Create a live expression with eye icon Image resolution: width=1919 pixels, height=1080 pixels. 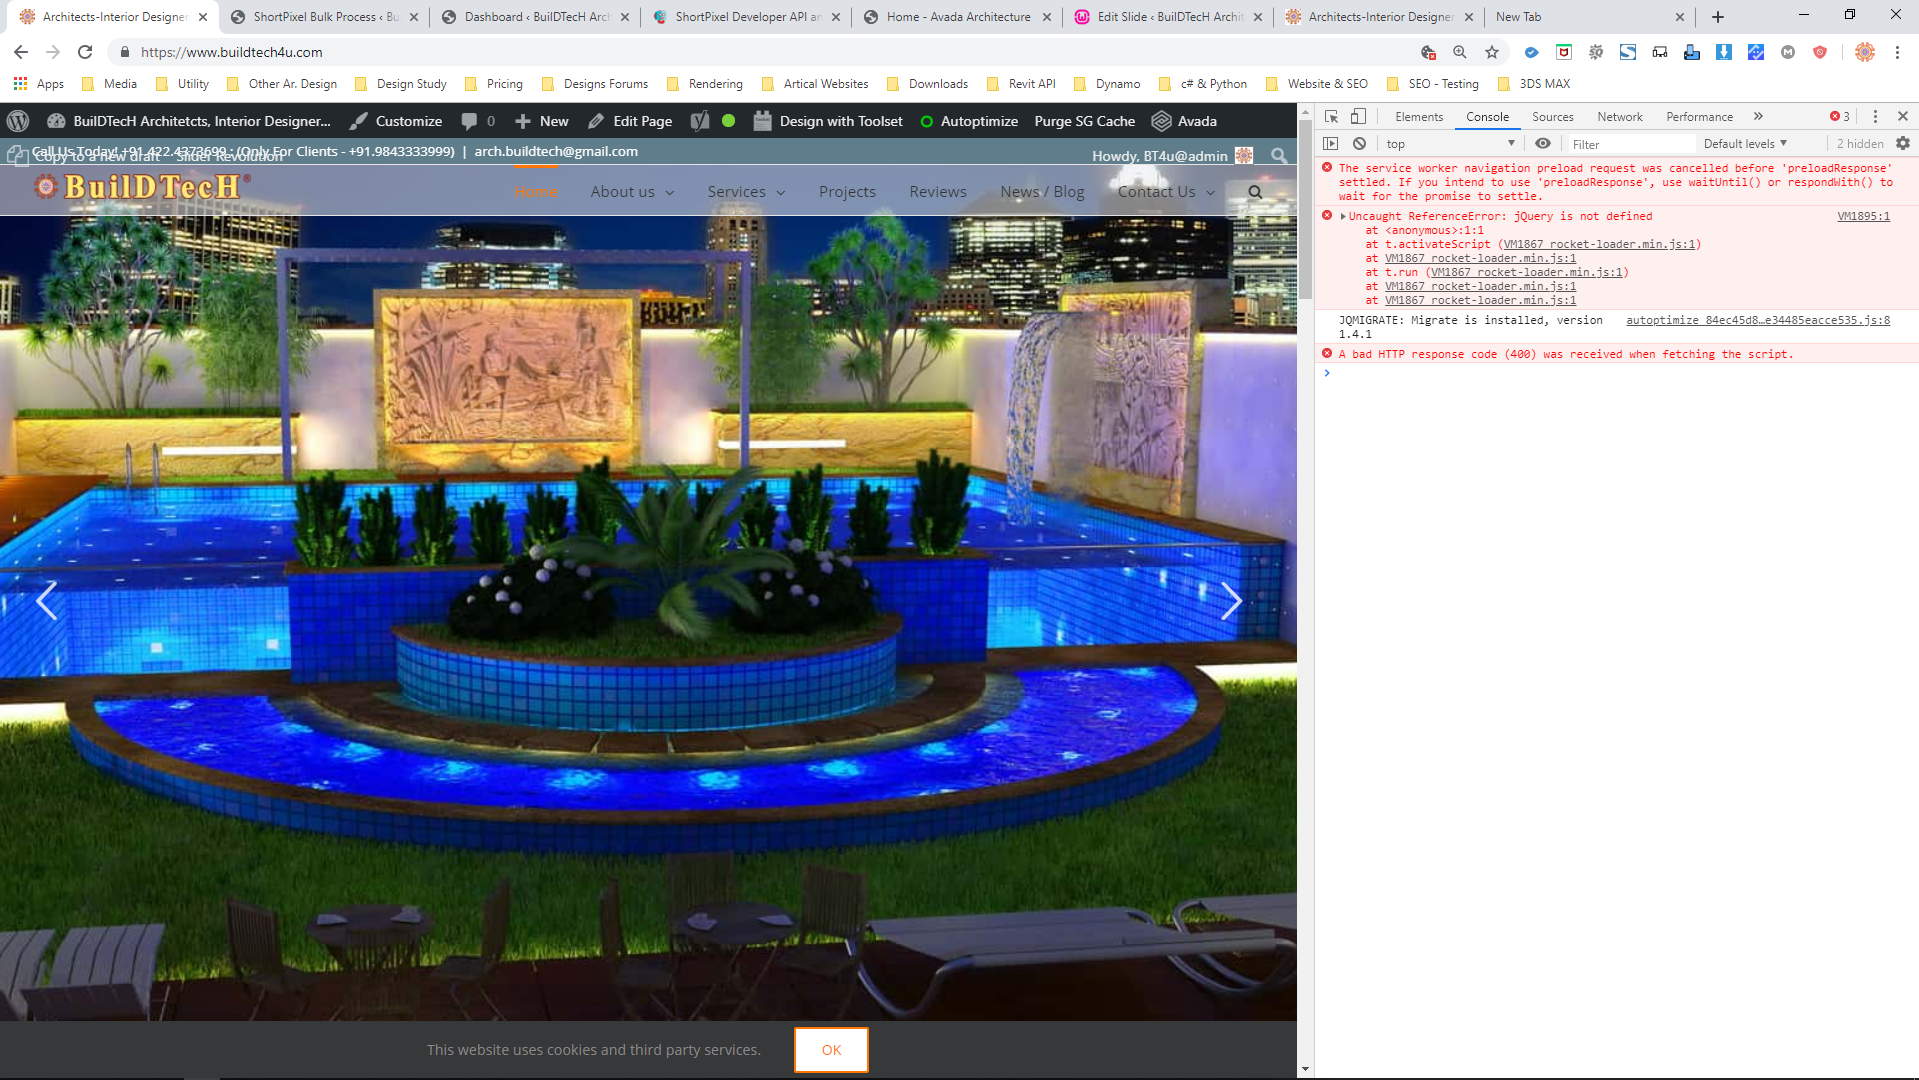coord(1543,144)
